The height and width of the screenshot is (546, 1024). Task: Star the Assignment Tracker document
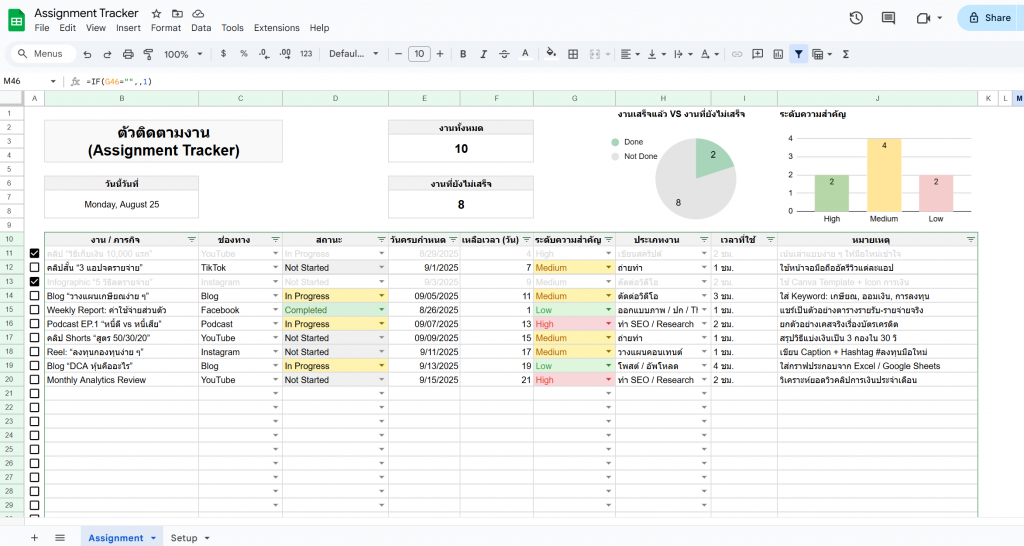(156, 13)
